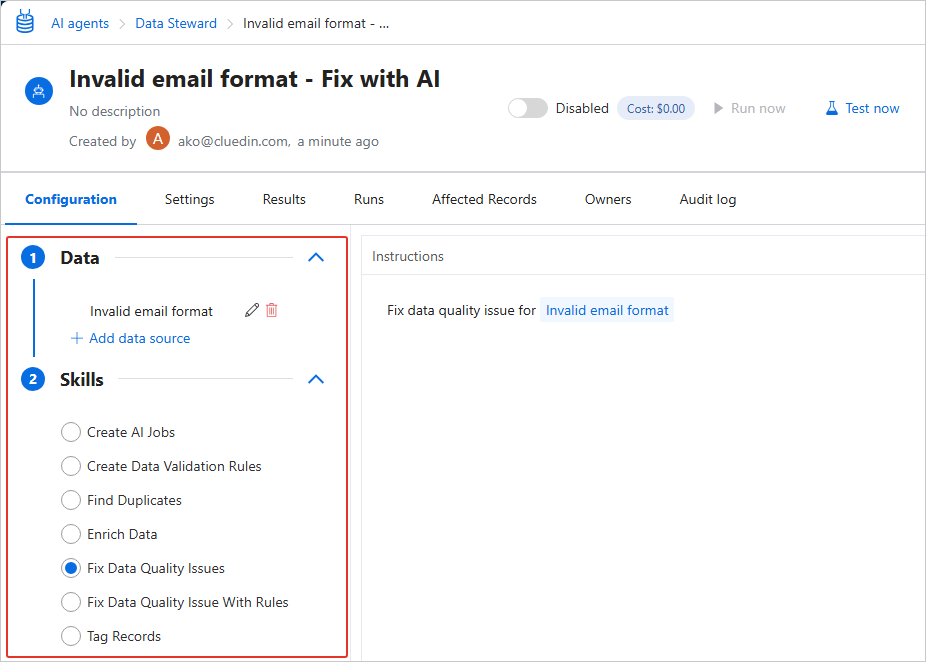Click the Run now button
The height and width of the screenshot is (662, 926).
pos(749,108)
